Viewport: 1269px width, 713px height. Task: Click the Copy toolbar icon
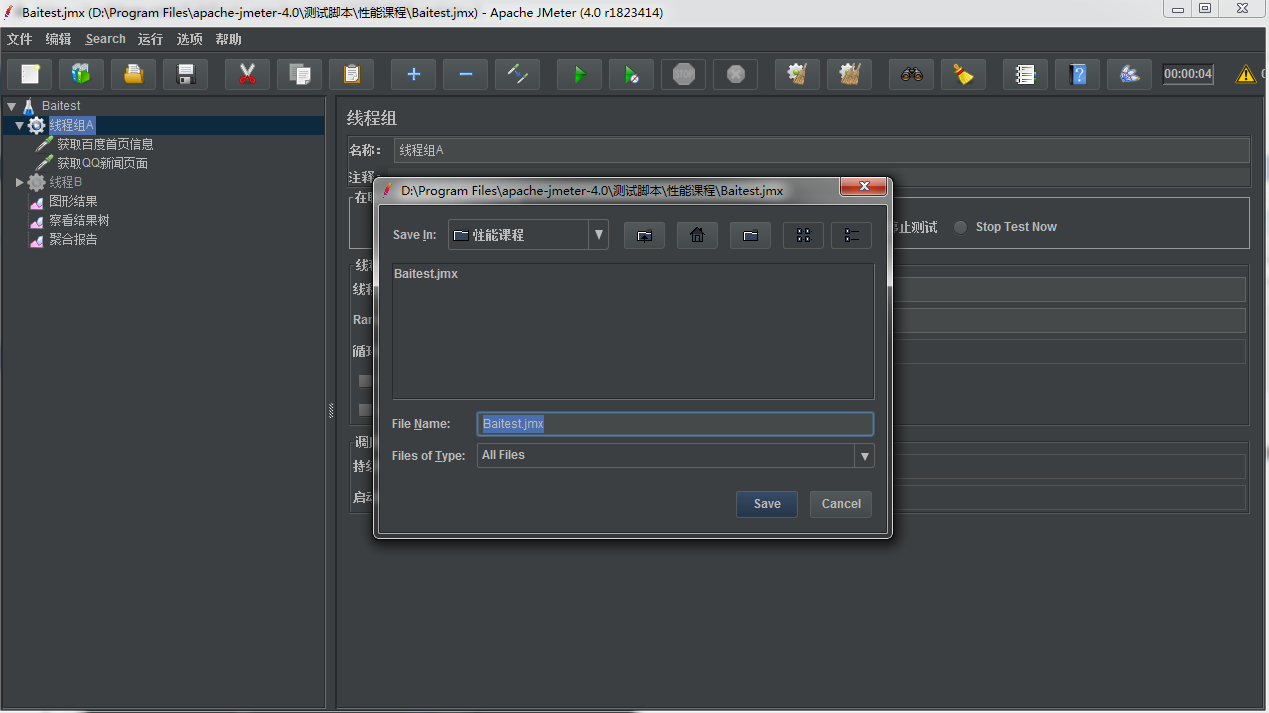click(299, 74)
